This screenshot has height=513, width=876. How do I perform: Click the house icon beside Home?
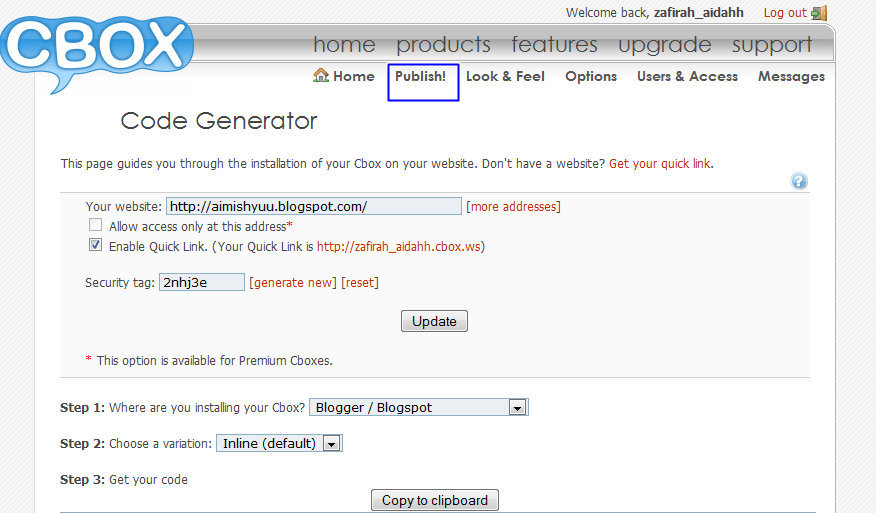321,75
